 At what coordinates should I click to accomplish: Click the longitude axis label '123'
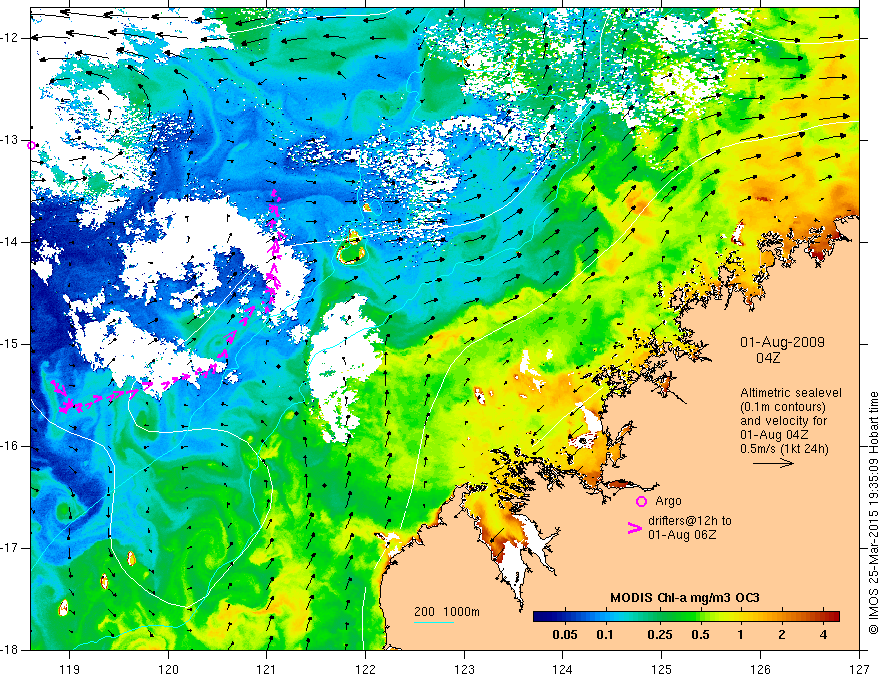[x=464, y=669]
